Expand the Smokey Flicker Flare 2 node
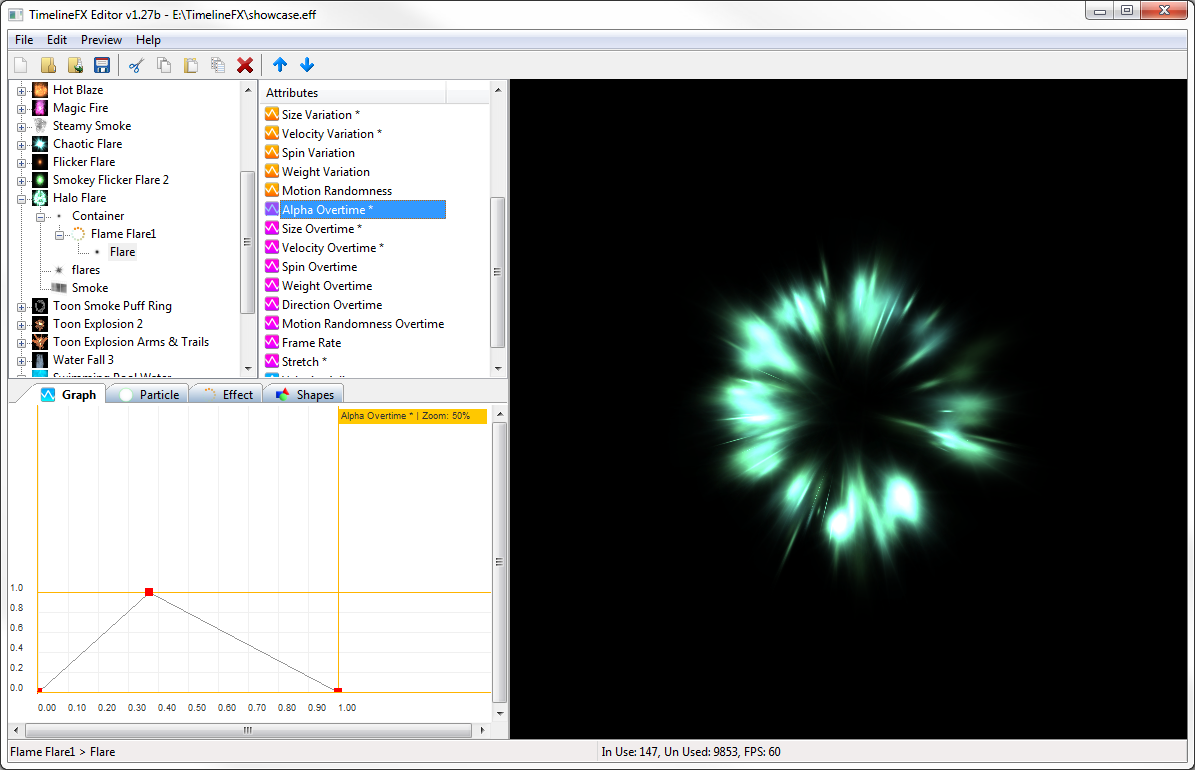 [x=21, y=181]
